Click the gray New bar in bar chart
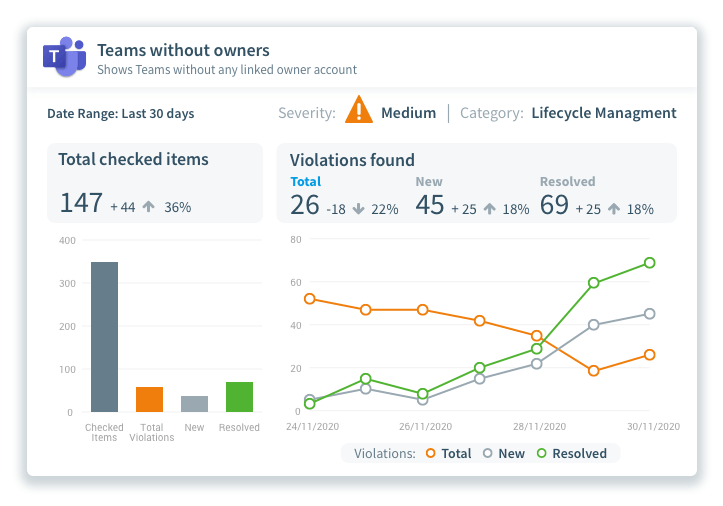723x506 pixels. (x=194, y=404)
